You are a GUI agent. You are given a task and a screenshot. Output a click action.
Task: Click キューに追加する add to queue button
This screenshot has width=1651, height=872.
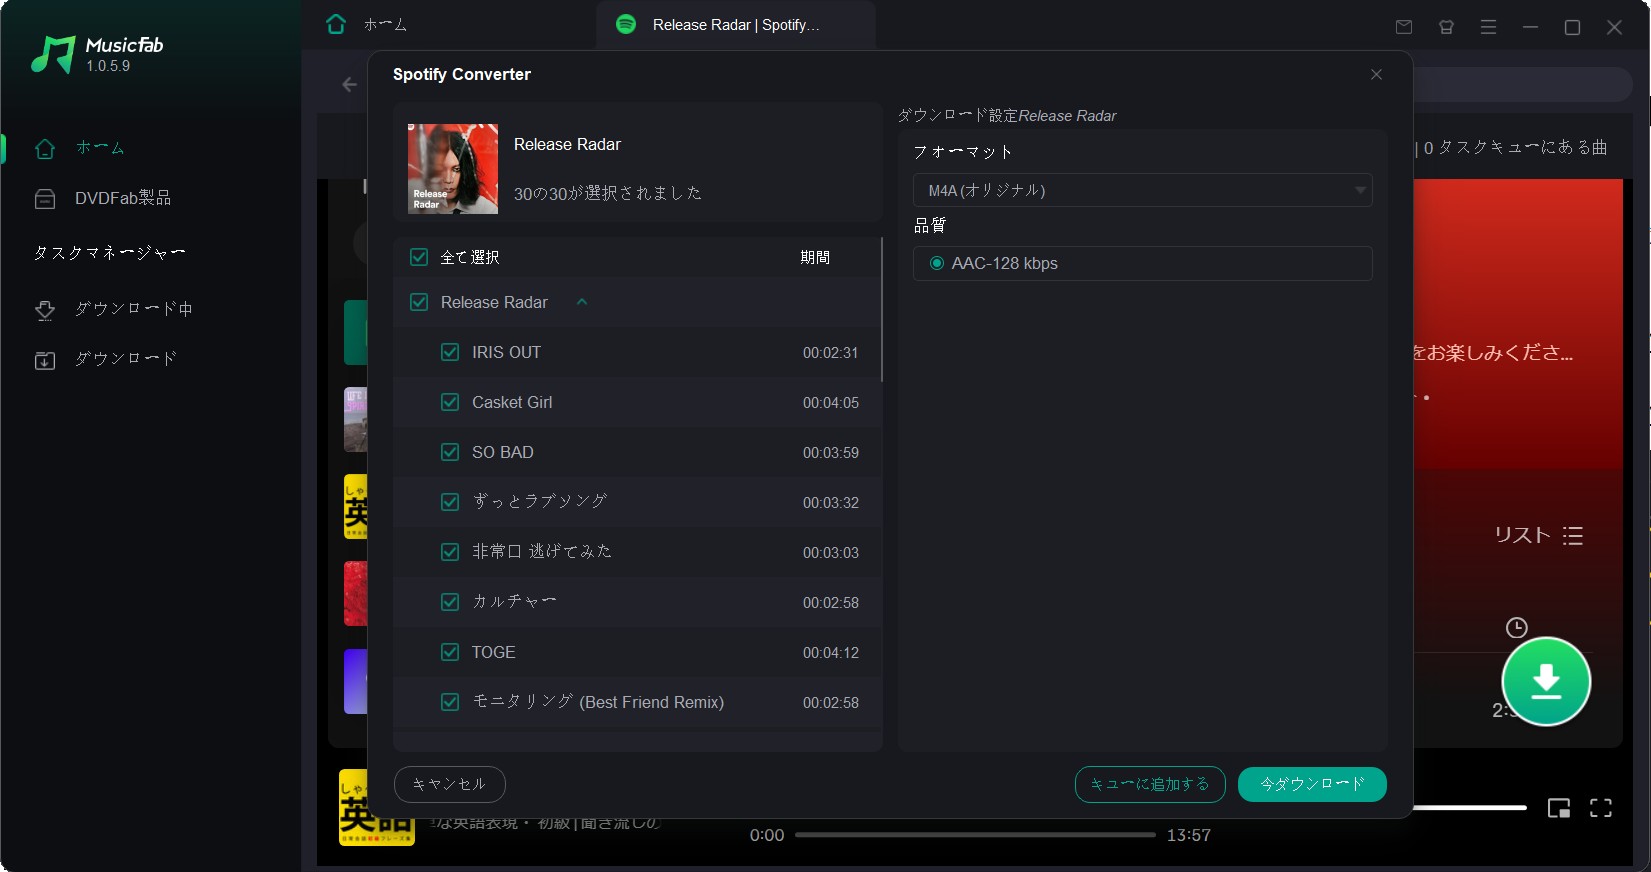click(x=1149, y=784)
